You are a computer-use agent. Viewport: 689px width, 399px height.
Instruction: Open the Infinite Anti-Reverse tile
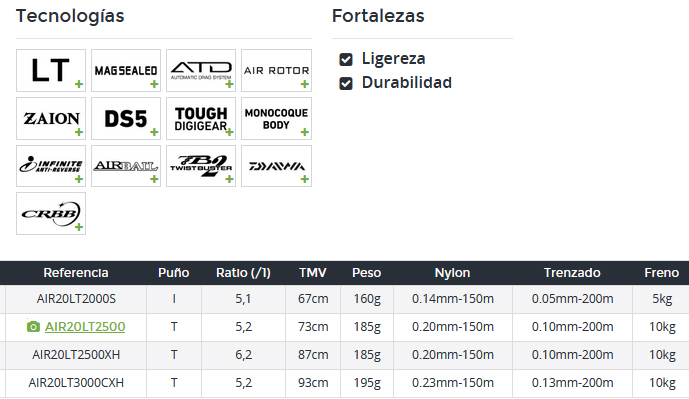point(51,166)
